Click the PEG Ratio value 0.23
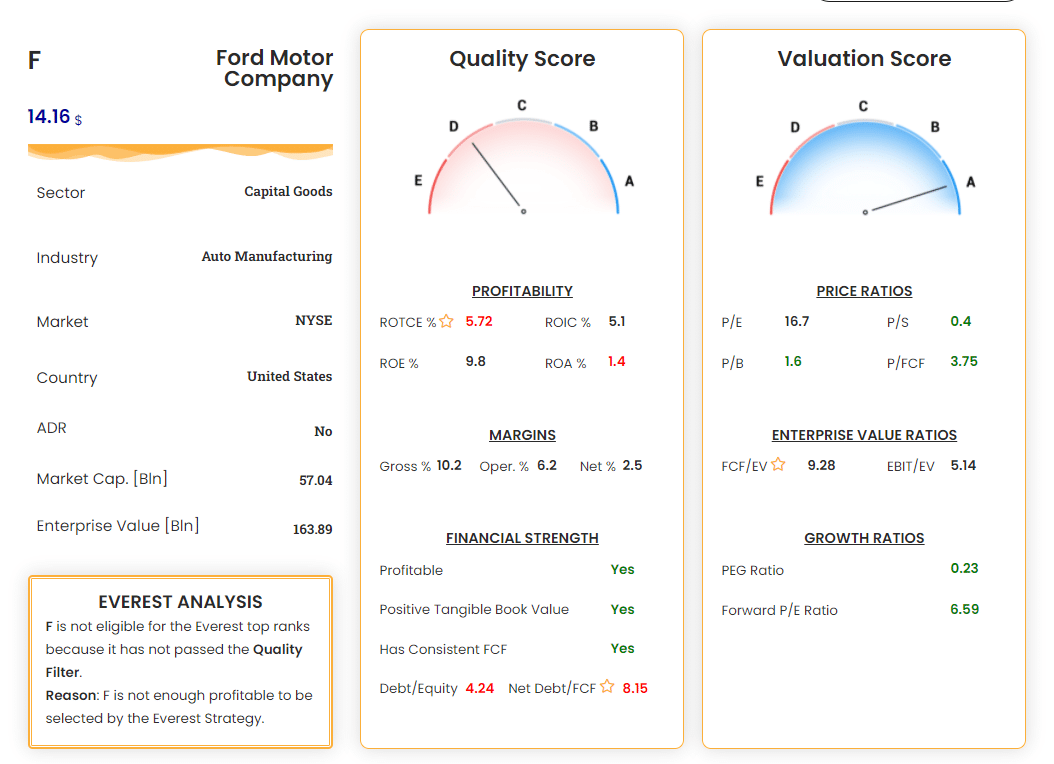This screenshot has height=764, width=1054. click(965, 568)
